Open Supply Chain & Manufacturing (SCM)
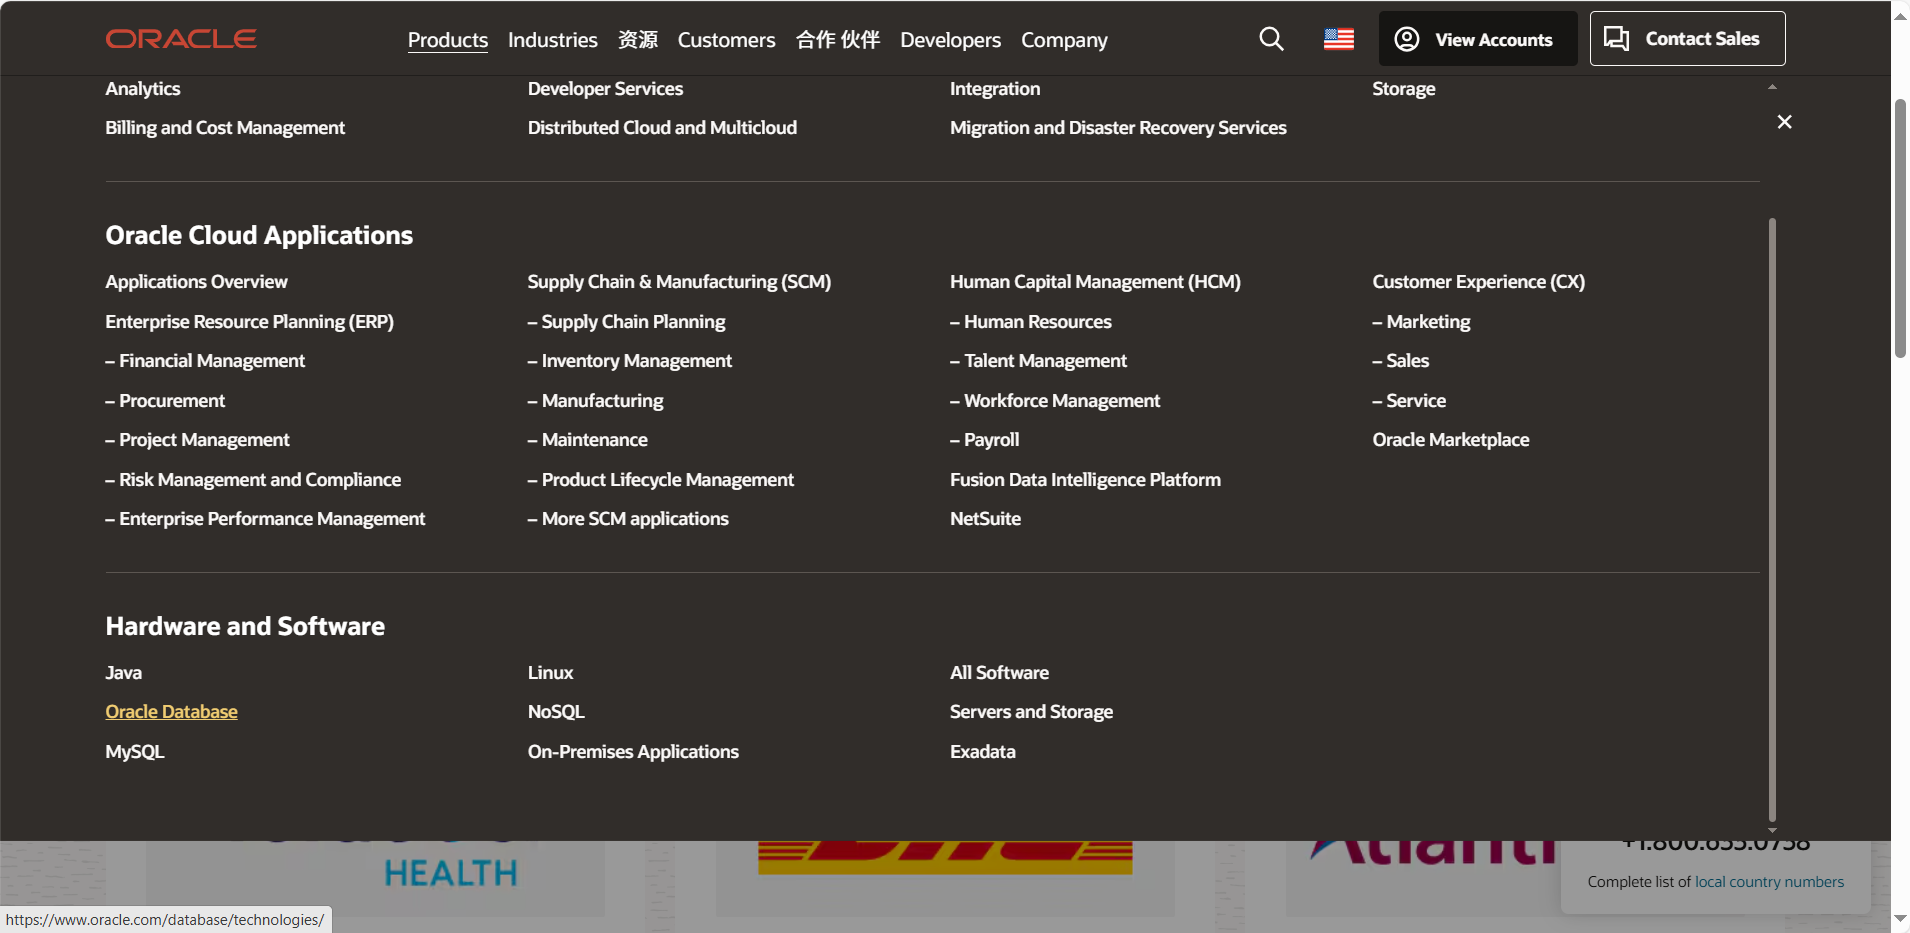Viewport: 1910px width, 933px height. tap(680, 282)
